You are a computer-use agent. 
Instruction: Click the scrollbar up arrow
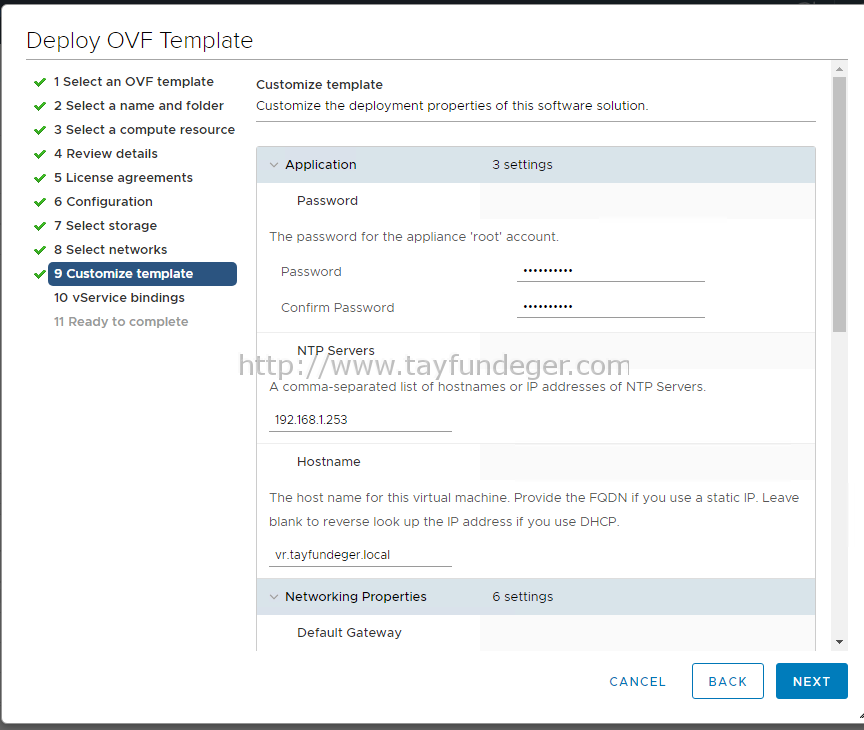[x=839, y=69]
